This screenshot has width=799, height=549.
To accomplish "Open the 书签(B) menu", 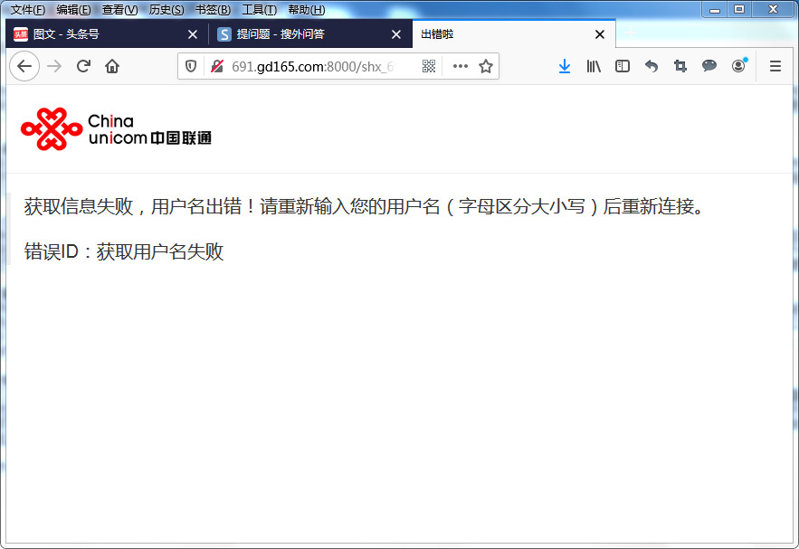I will click(212, 9).
